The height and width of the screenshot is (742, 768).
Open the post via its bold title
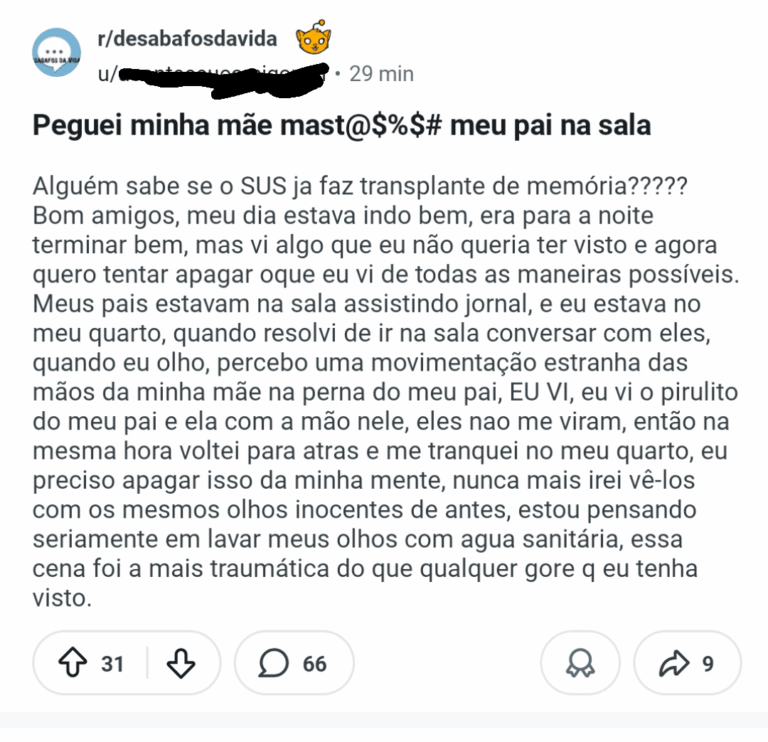(x=342, y=127)
